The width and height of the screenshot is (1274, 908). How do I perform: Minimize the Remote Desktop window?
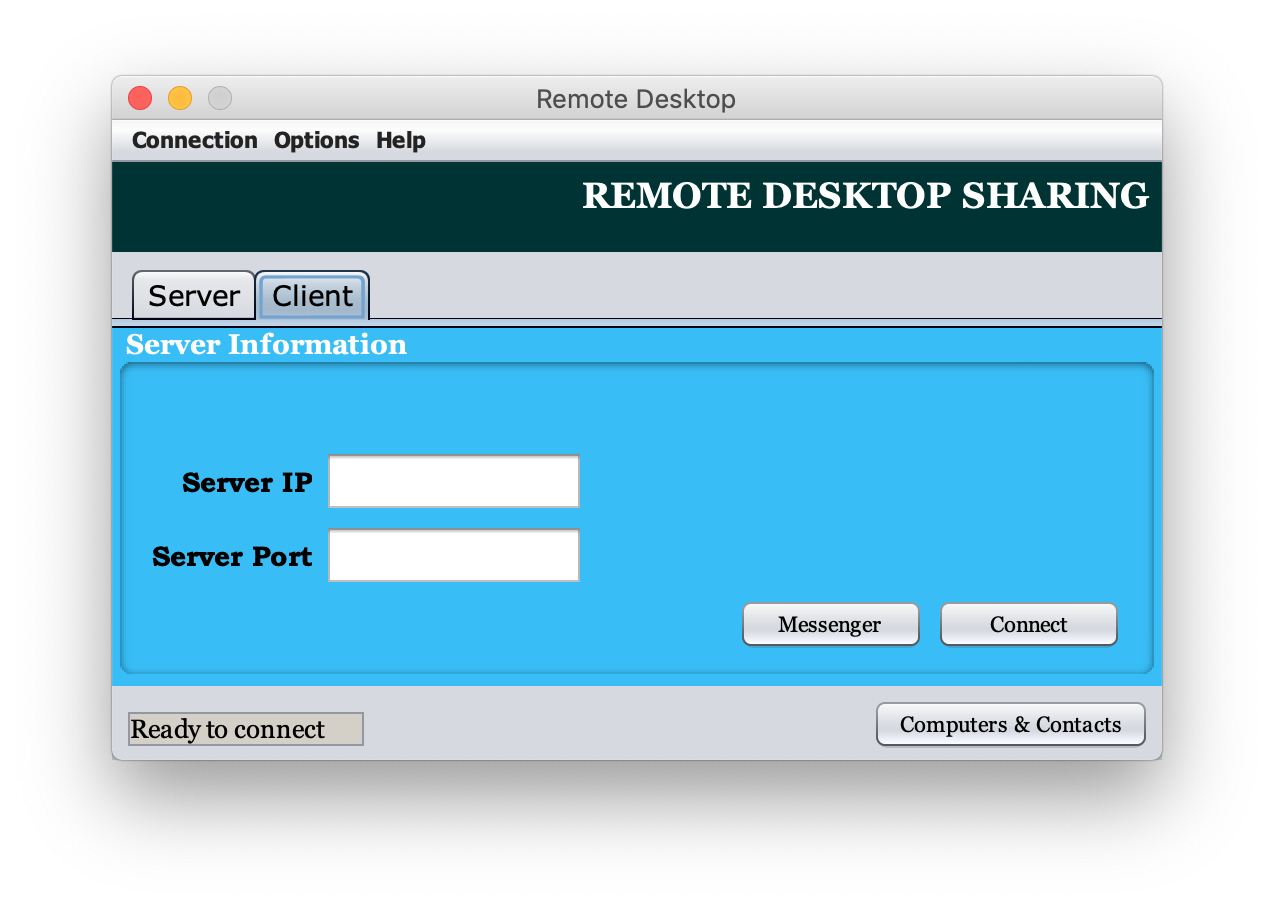pyautogui.click(x=180, y=98)
